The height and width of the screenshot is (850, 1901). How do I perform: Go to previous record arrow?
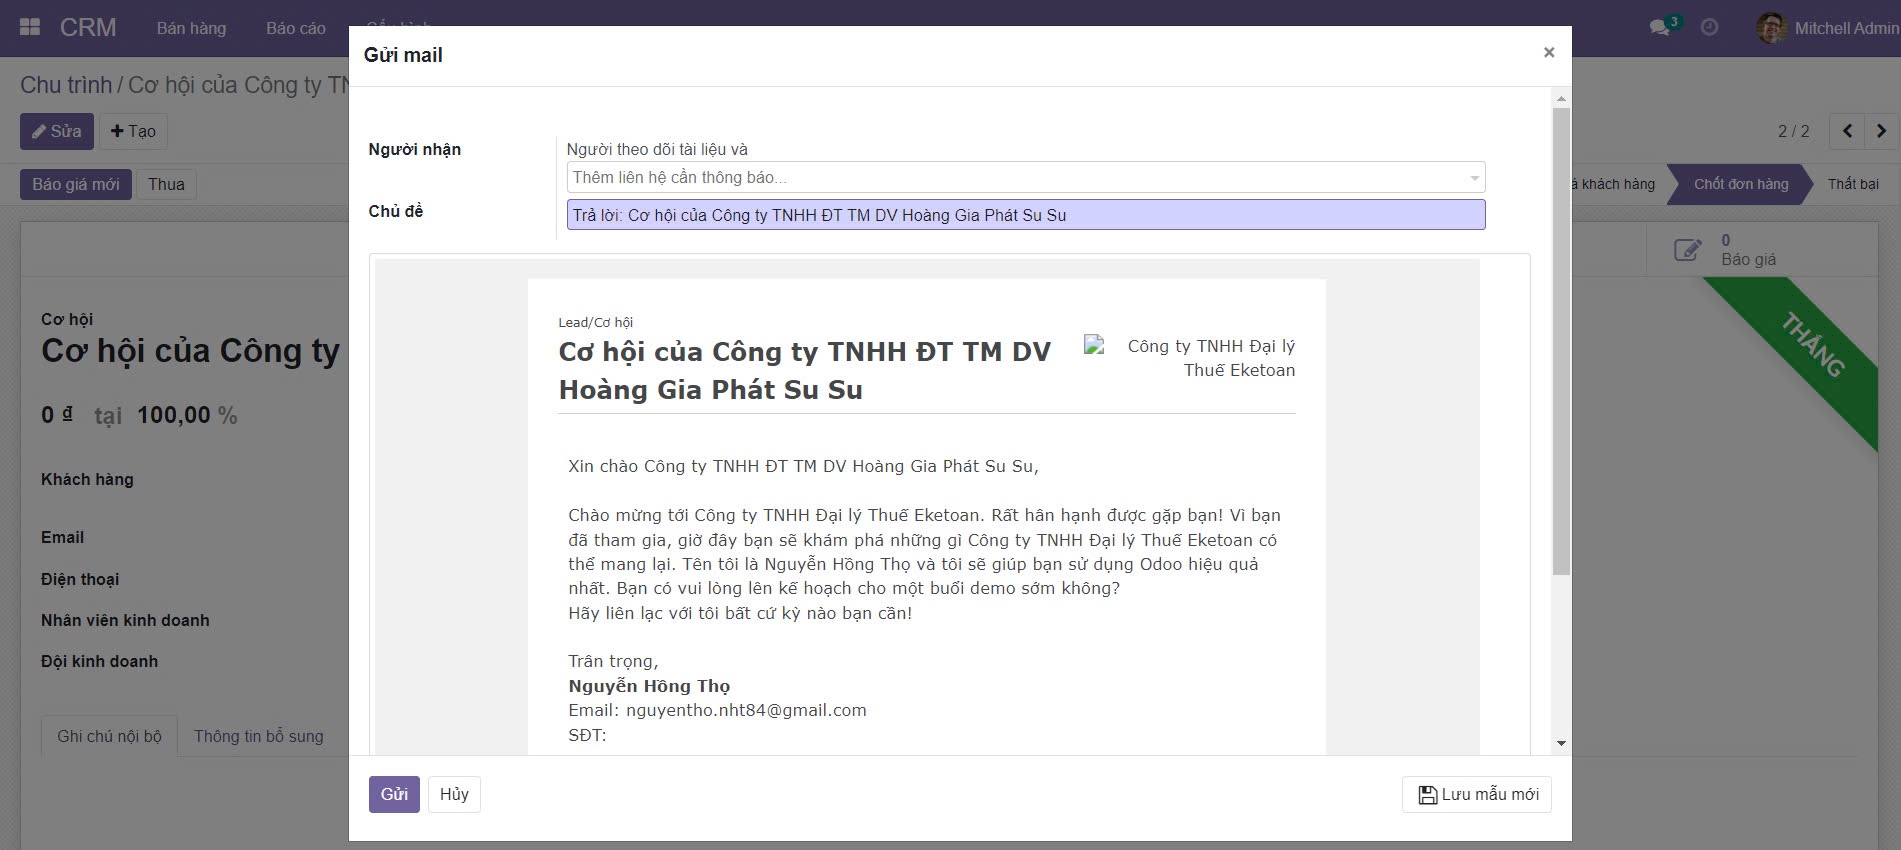click(1847, 131)
